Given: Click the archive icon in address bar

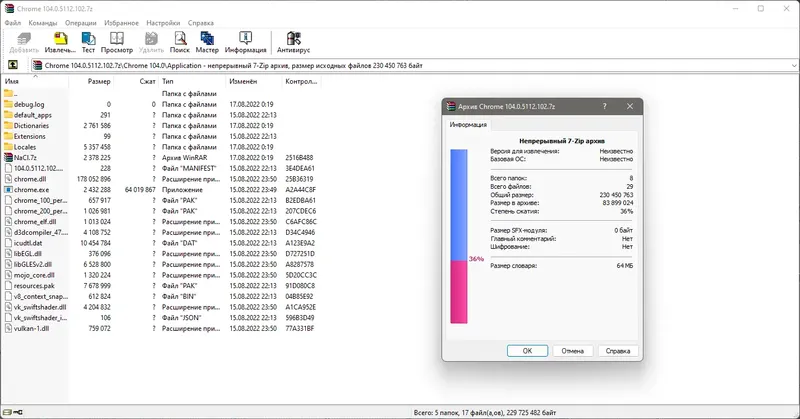Looking at the screenshot, I should [37, 65].
